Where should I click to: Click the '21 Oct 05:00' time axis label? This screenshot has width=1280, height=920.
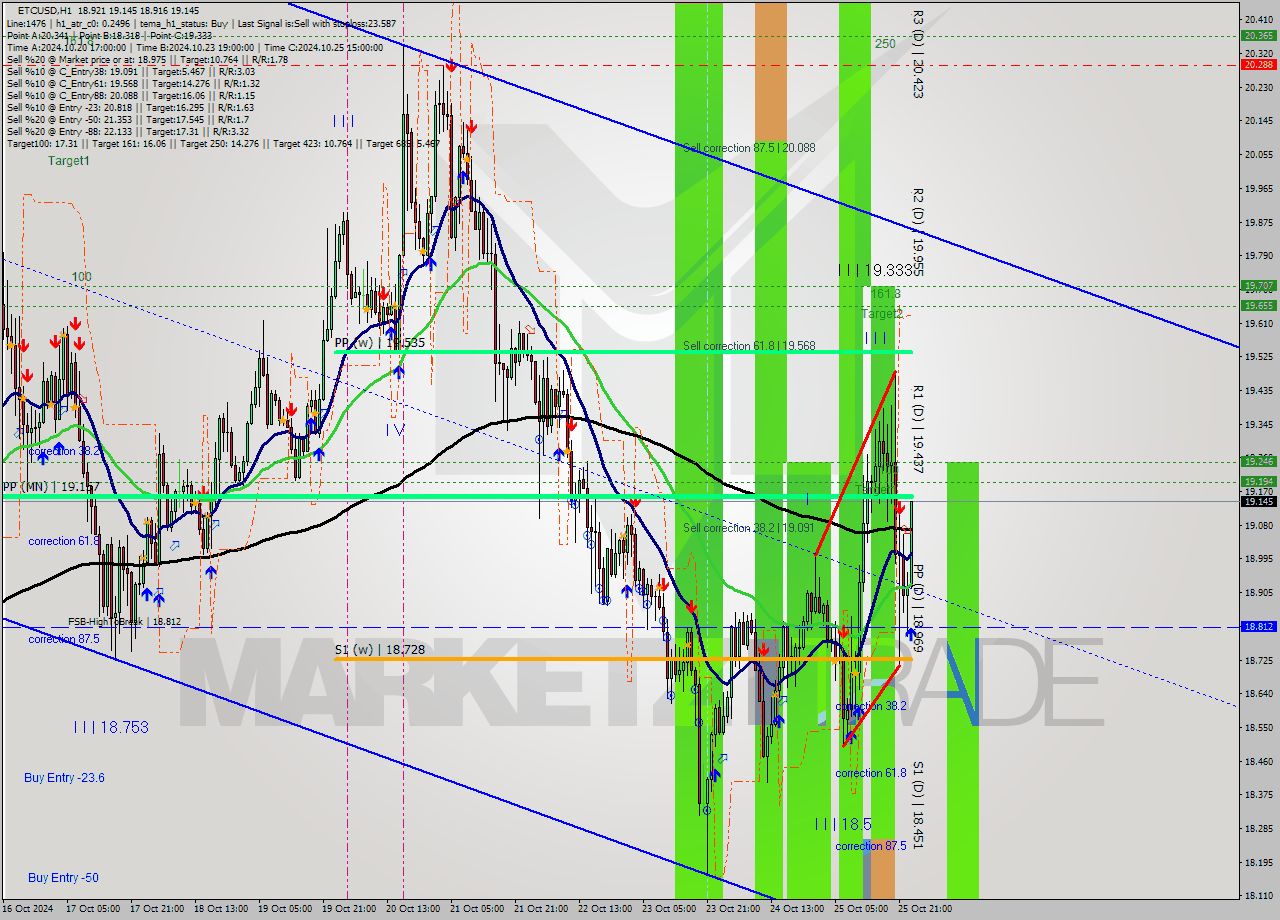coord(476,909)
